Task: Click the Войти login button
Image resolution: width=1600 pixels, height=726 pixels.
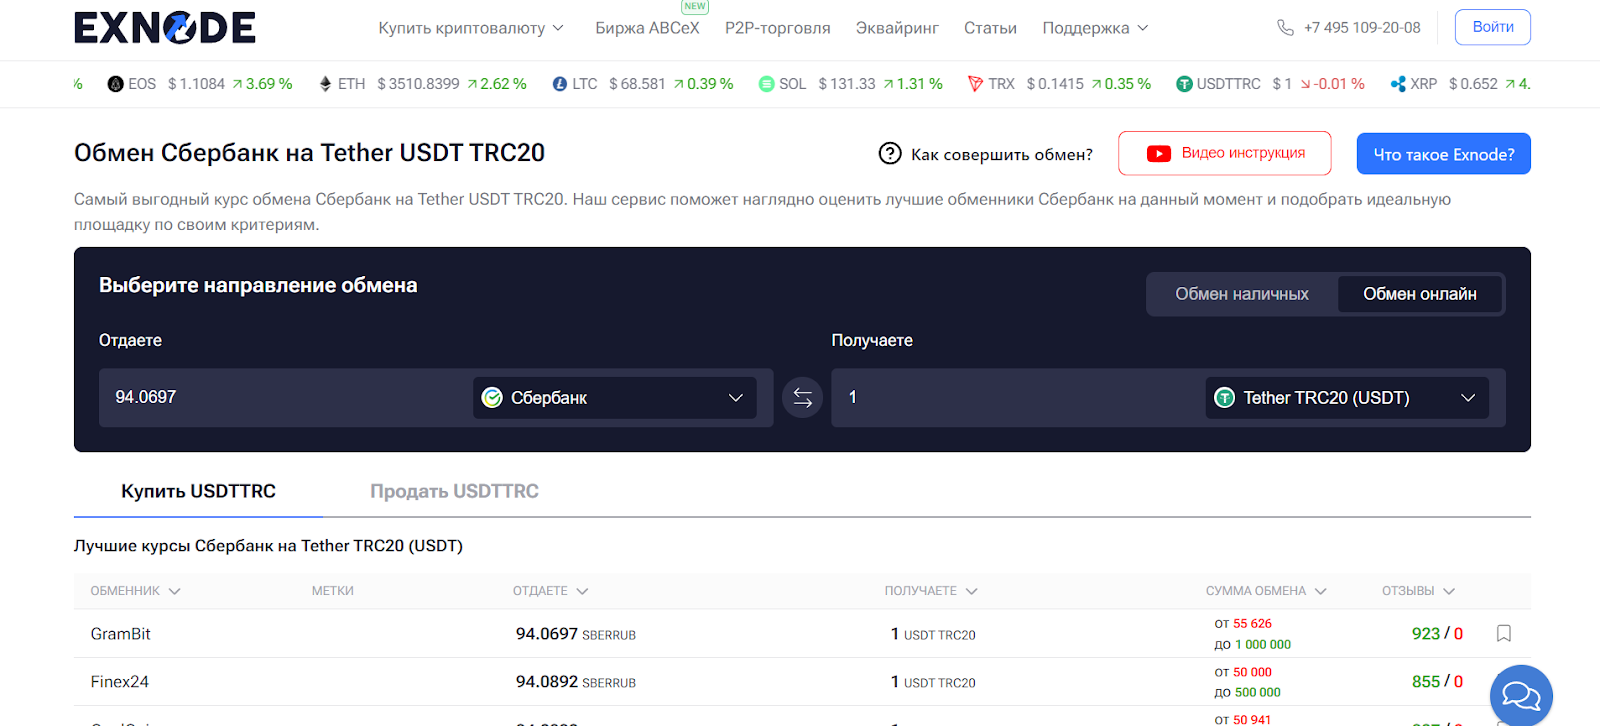Action: pyautogui.click(x=1493, y=27)
